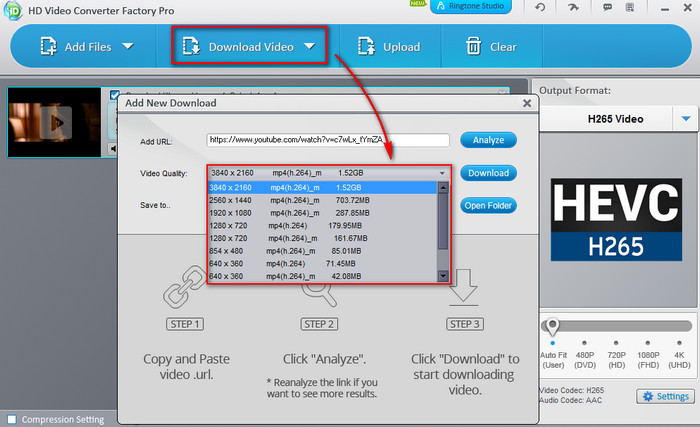Click the HD Video Converter Factory logo
700x427 pixels.
coord(12,10)
